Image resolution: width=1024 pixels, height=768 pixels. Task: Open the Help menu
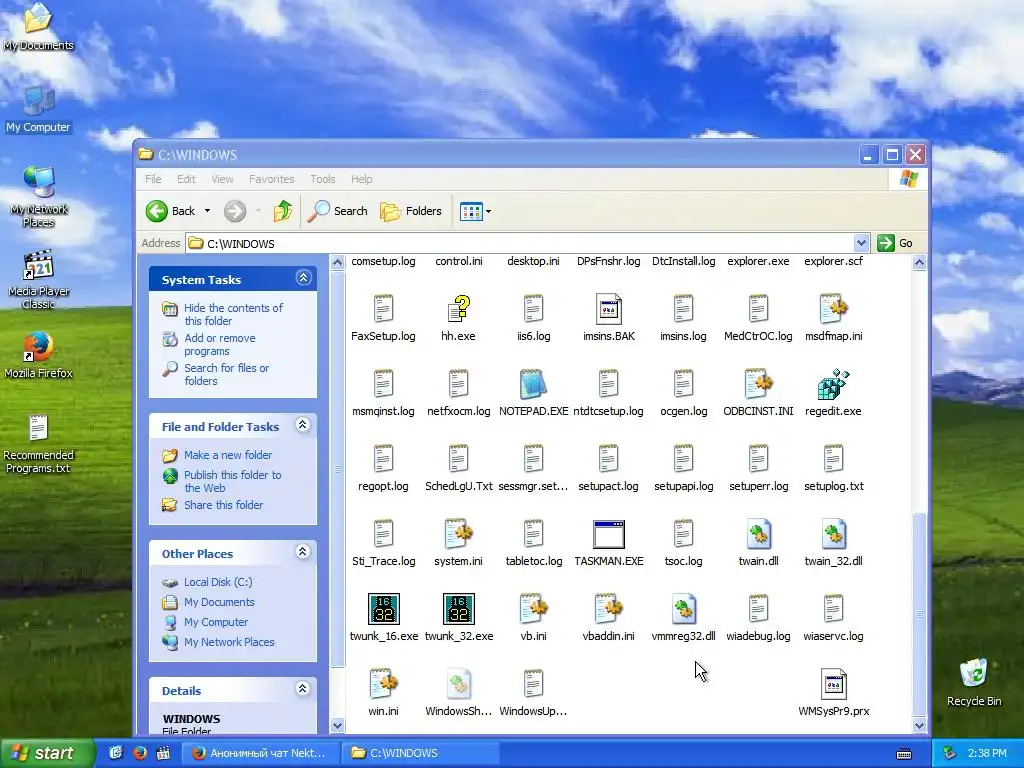click(361, 179)
